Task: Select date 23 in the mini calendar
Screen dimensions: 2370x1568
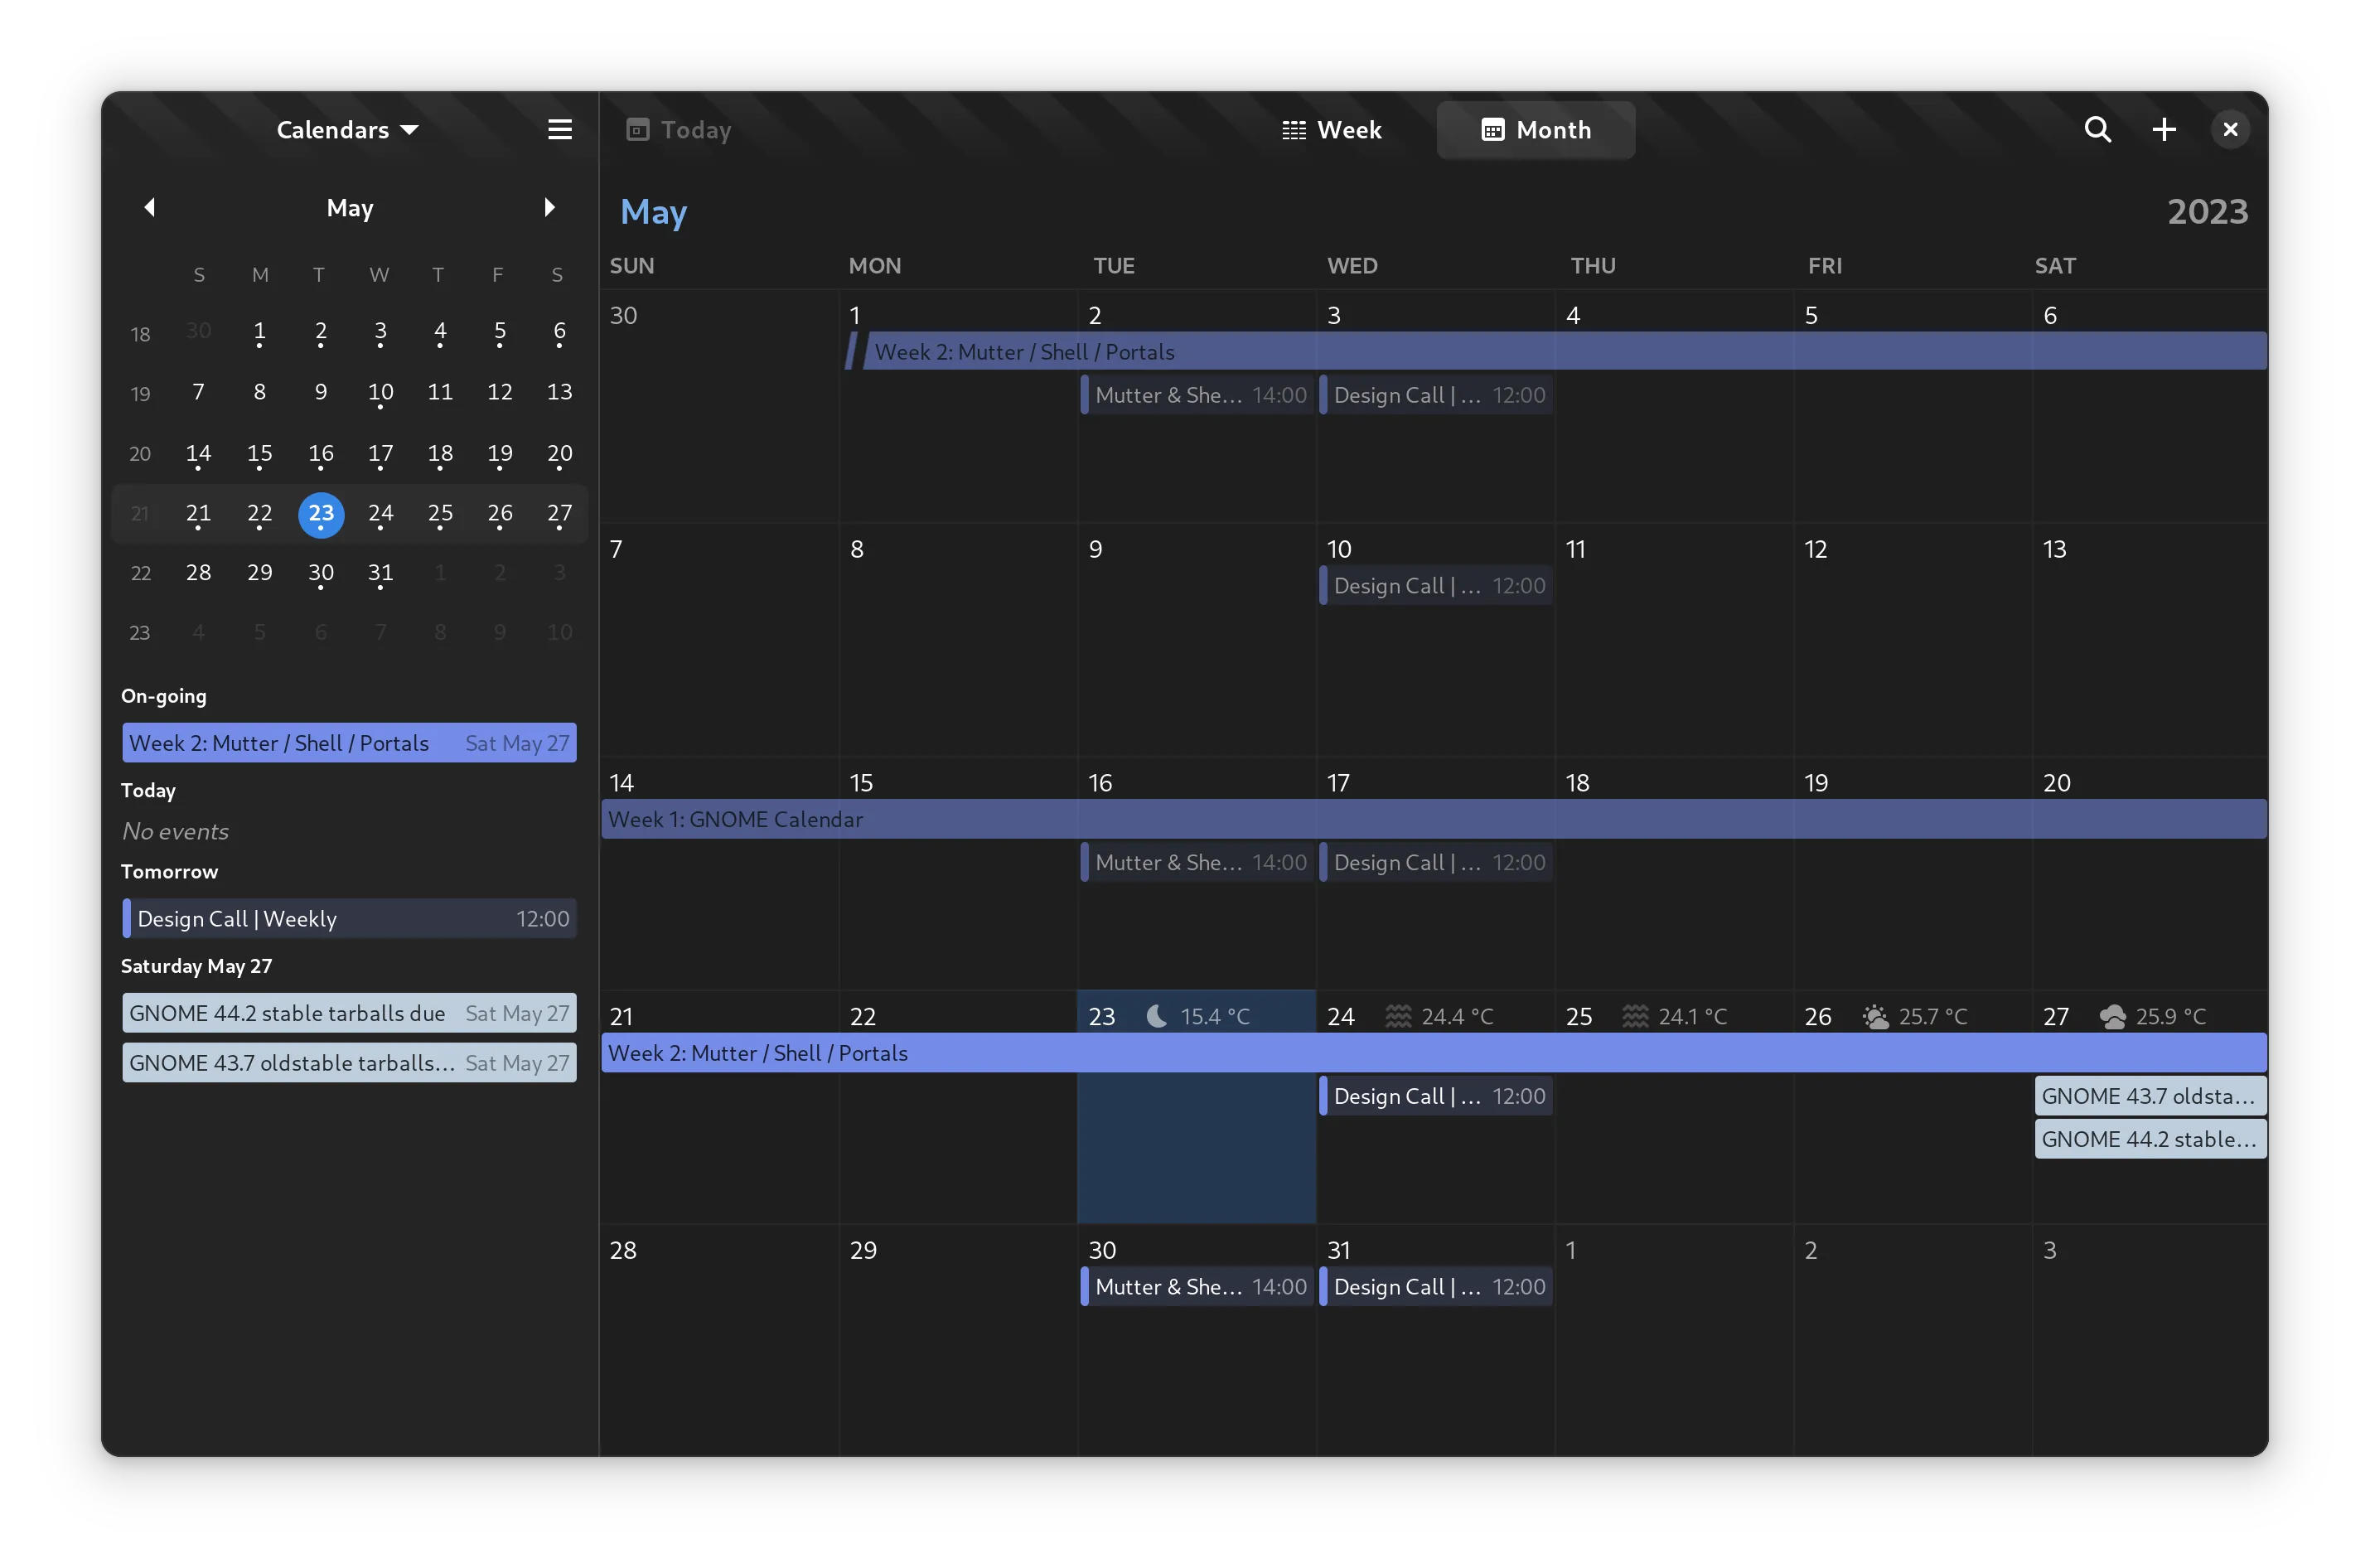Action: click(321, 514)
